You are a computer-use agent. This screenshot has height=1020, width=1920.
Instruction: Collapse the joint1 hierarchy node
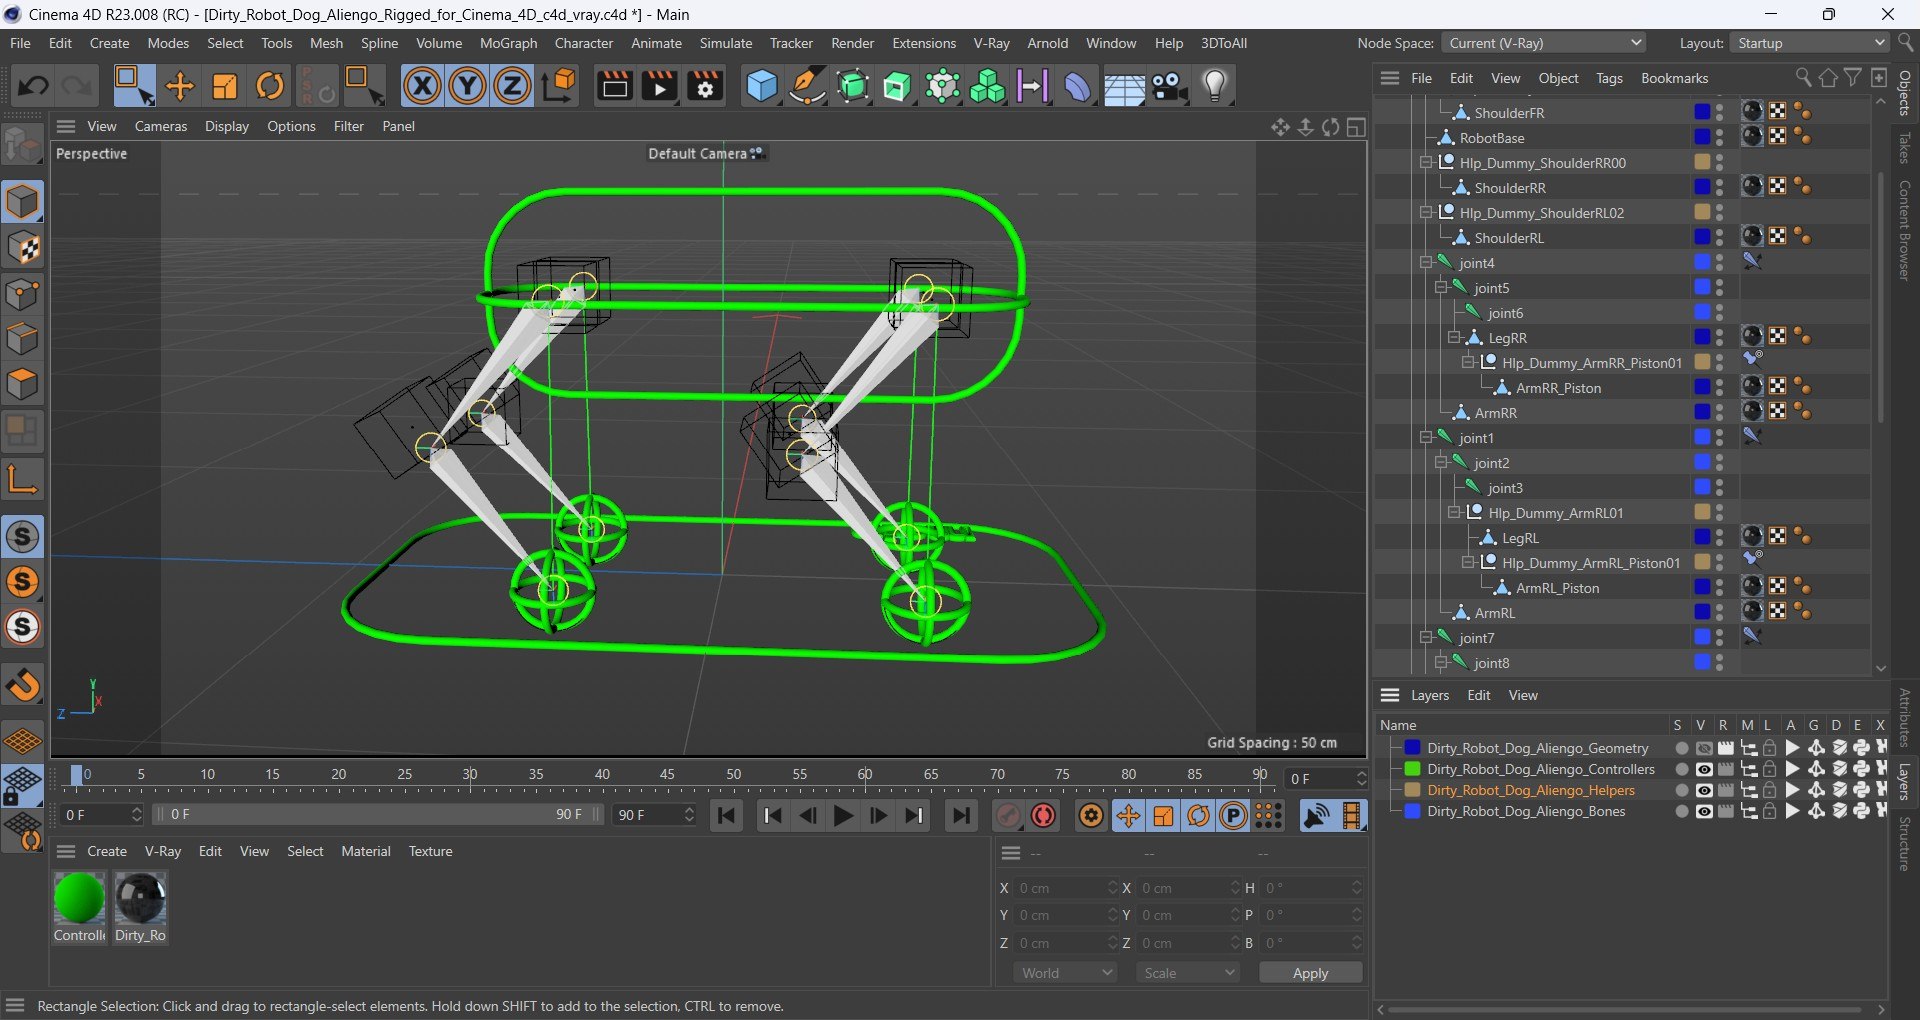[1426, 438]
